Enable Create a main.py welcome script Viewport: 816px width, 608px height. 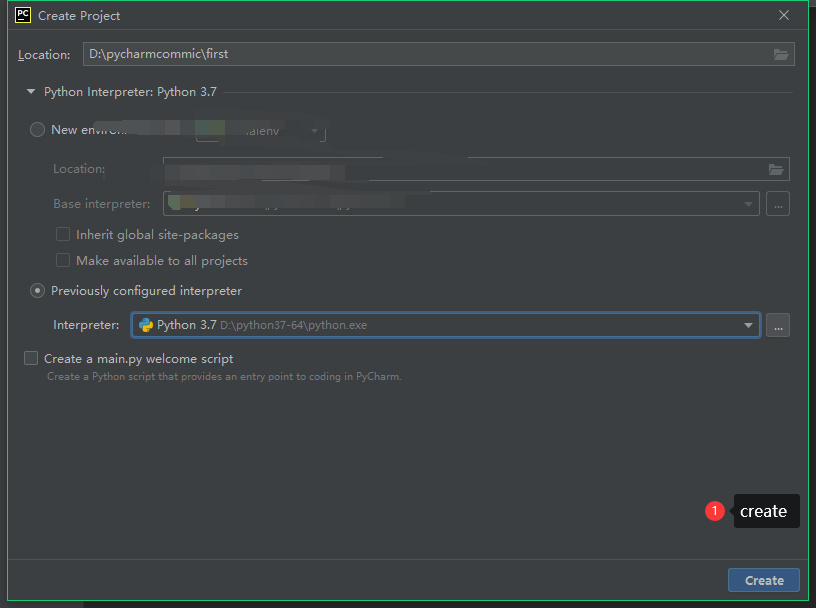[x=31, y=358]
